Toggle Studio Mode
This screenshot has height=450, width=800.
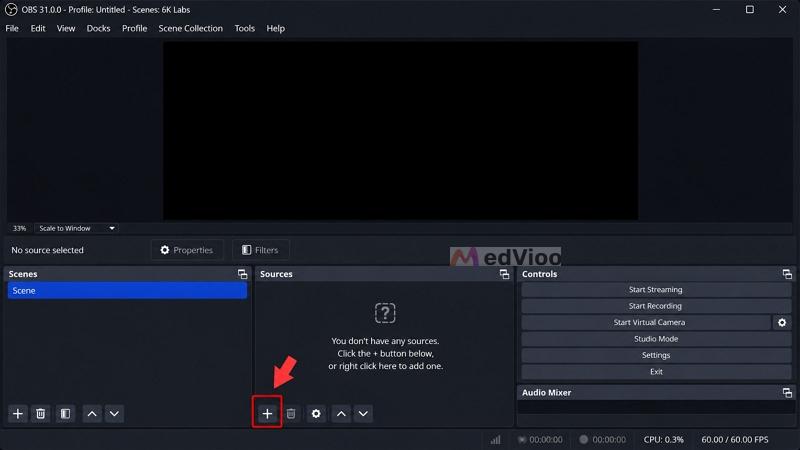[656, 339]
